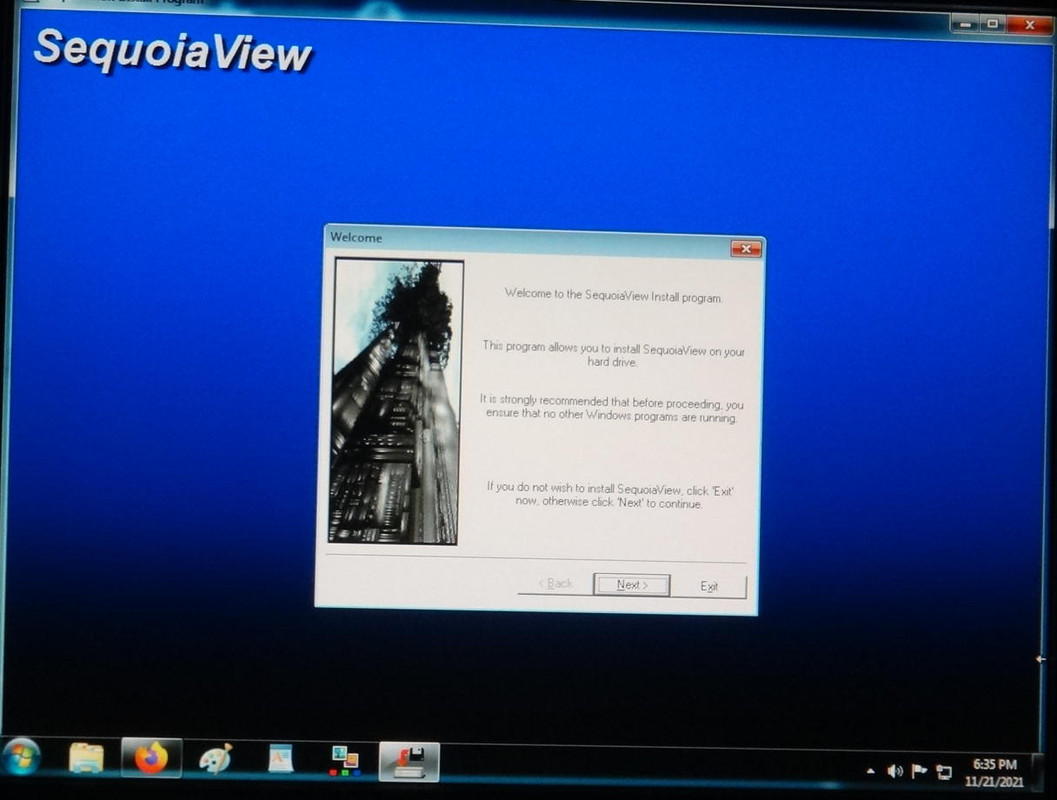This screenshot has height=800, width=1057.
Task: Open the volume speaker tray icon
Action: [x=895, y=771]
